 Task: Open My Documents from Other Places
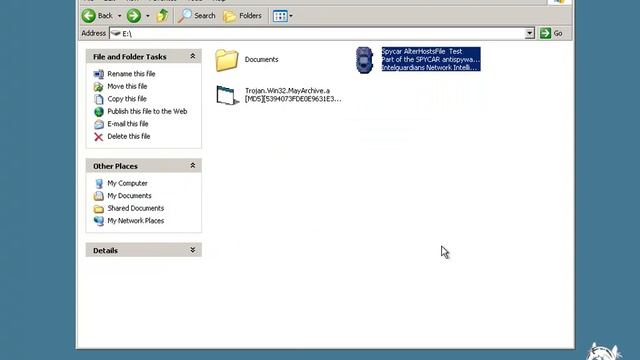(x=129, y=196)
